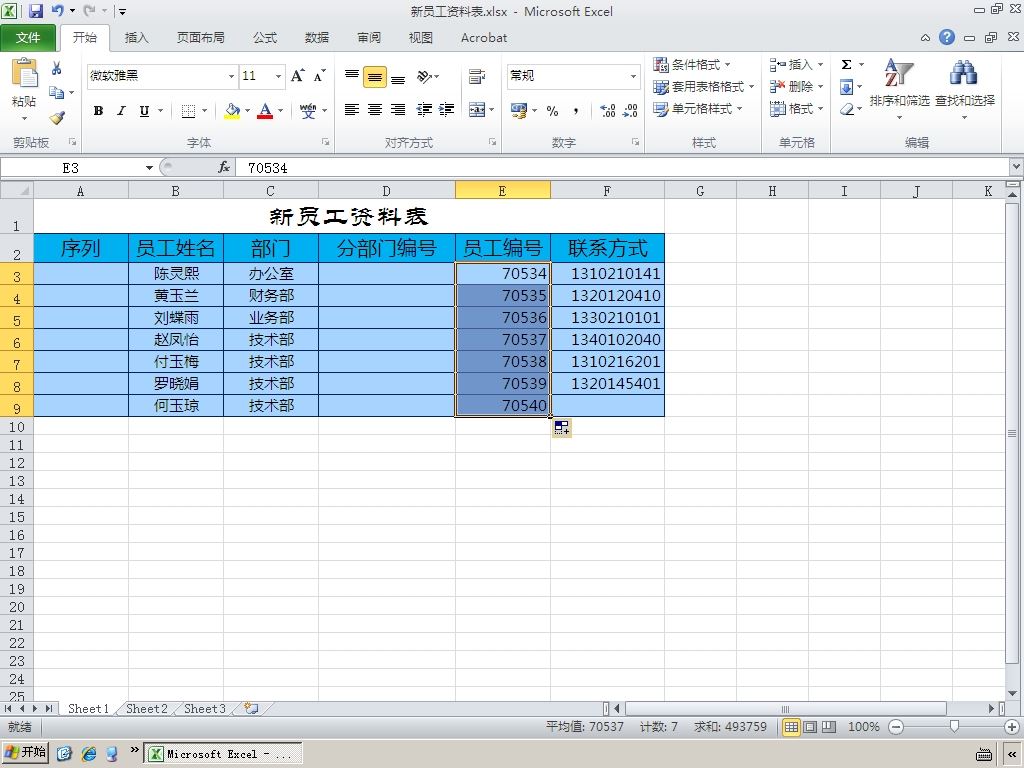Screen dimensions: 1024x768
Task: Click the AutoSum sigma icon
Action: [846, 64]
